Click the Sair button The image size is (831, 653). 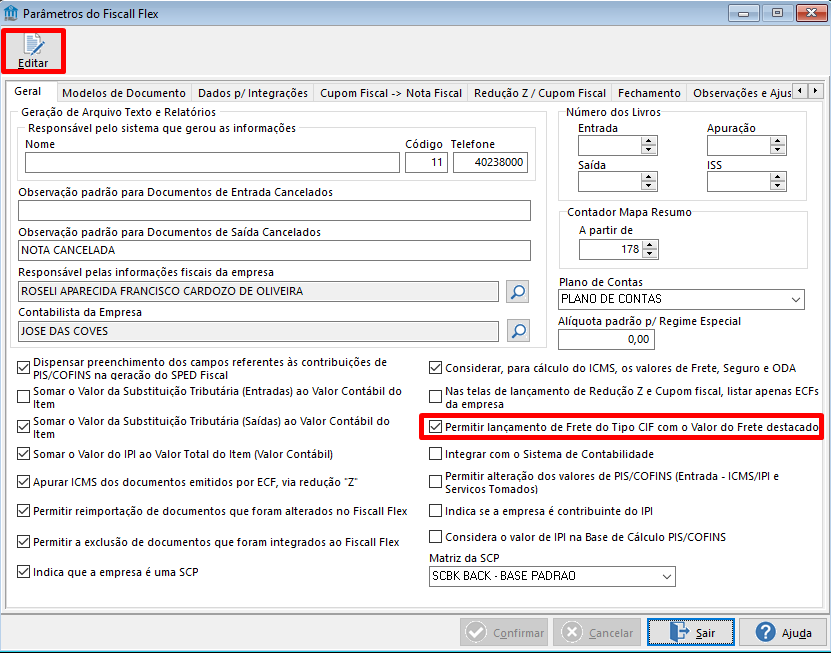[691, 632]
